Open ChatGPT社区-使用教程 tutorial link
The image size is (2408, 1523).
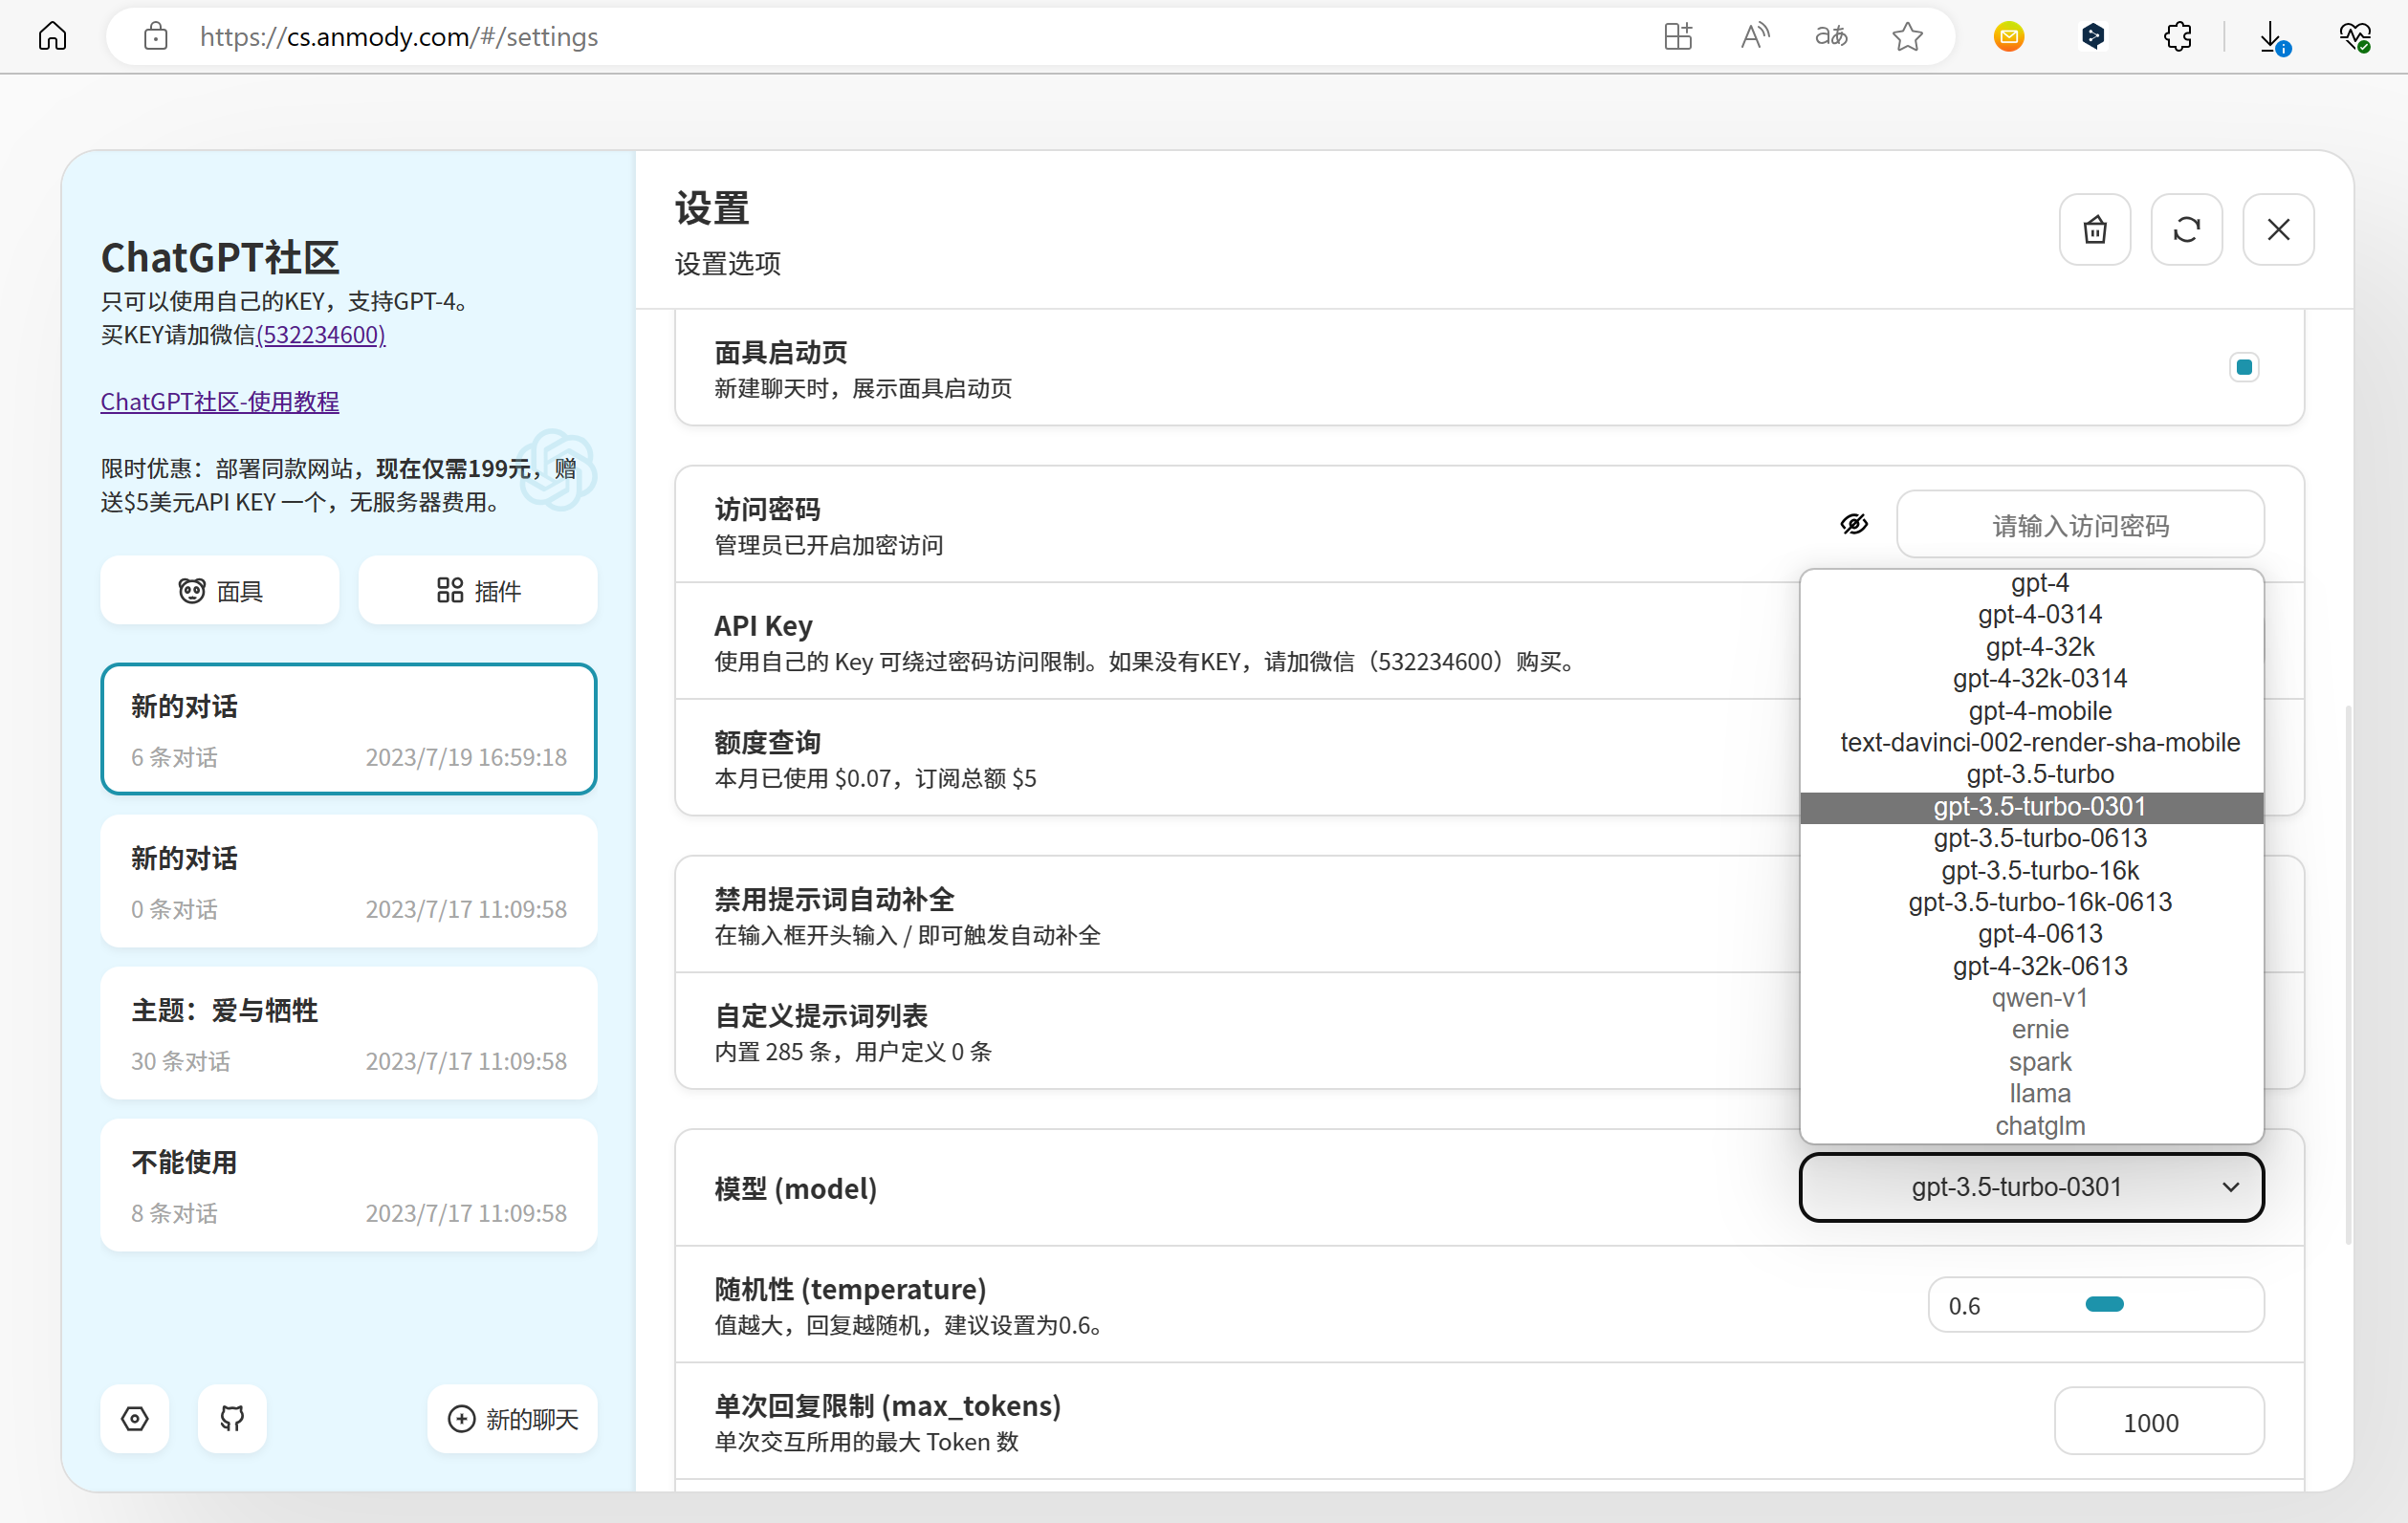coord(220,401)
